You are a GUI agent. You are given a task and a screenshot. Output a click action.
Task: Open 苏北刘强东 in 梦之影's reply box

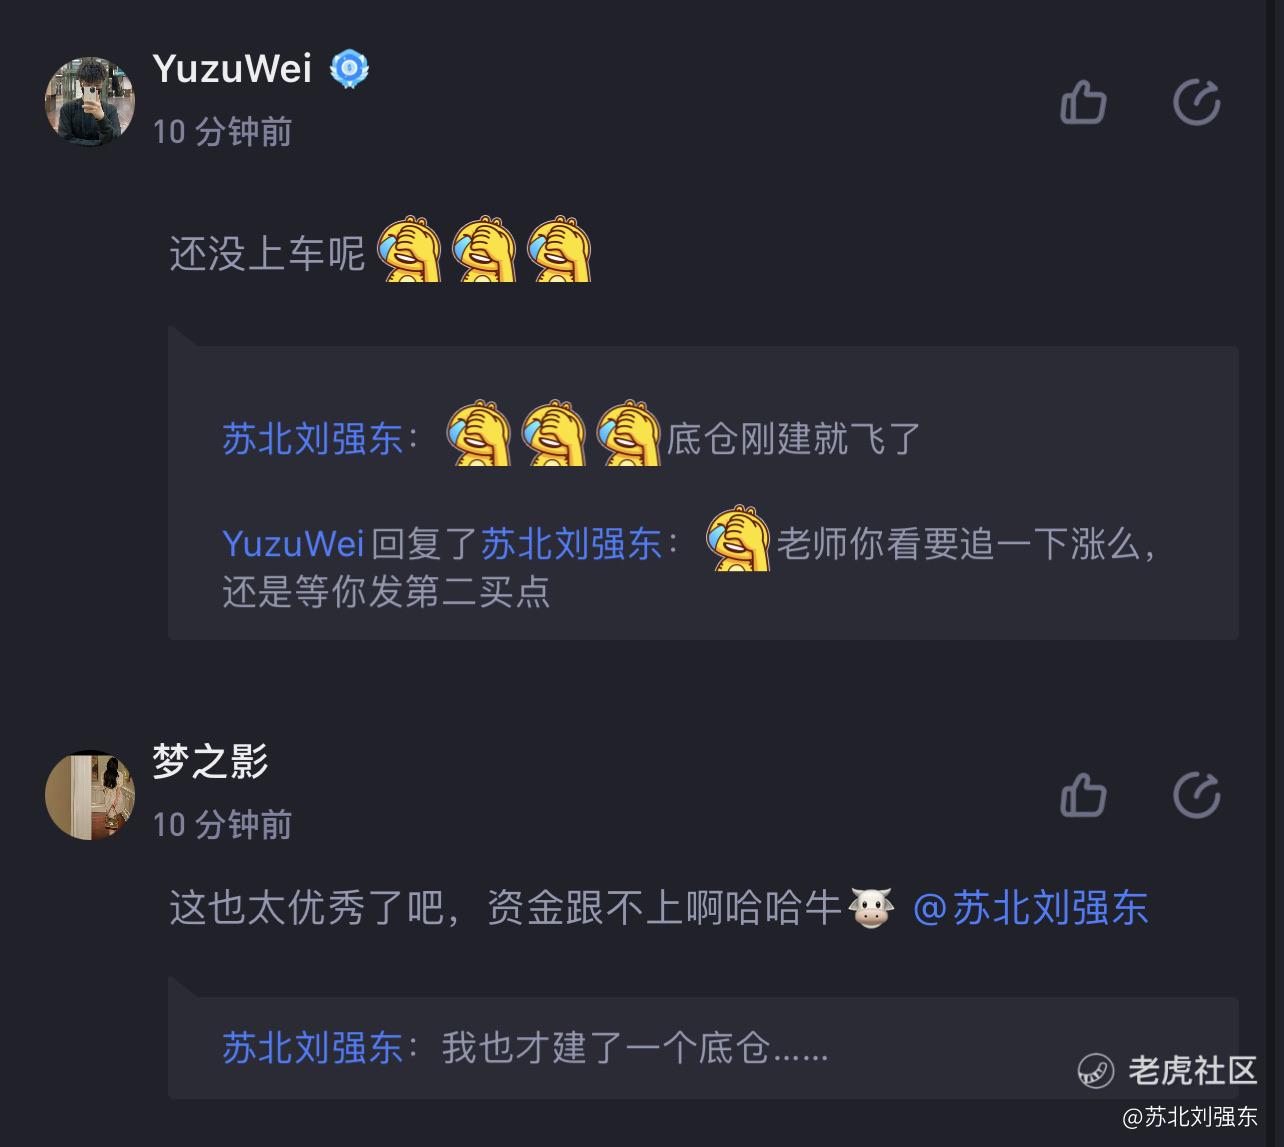coord(312,1048)
